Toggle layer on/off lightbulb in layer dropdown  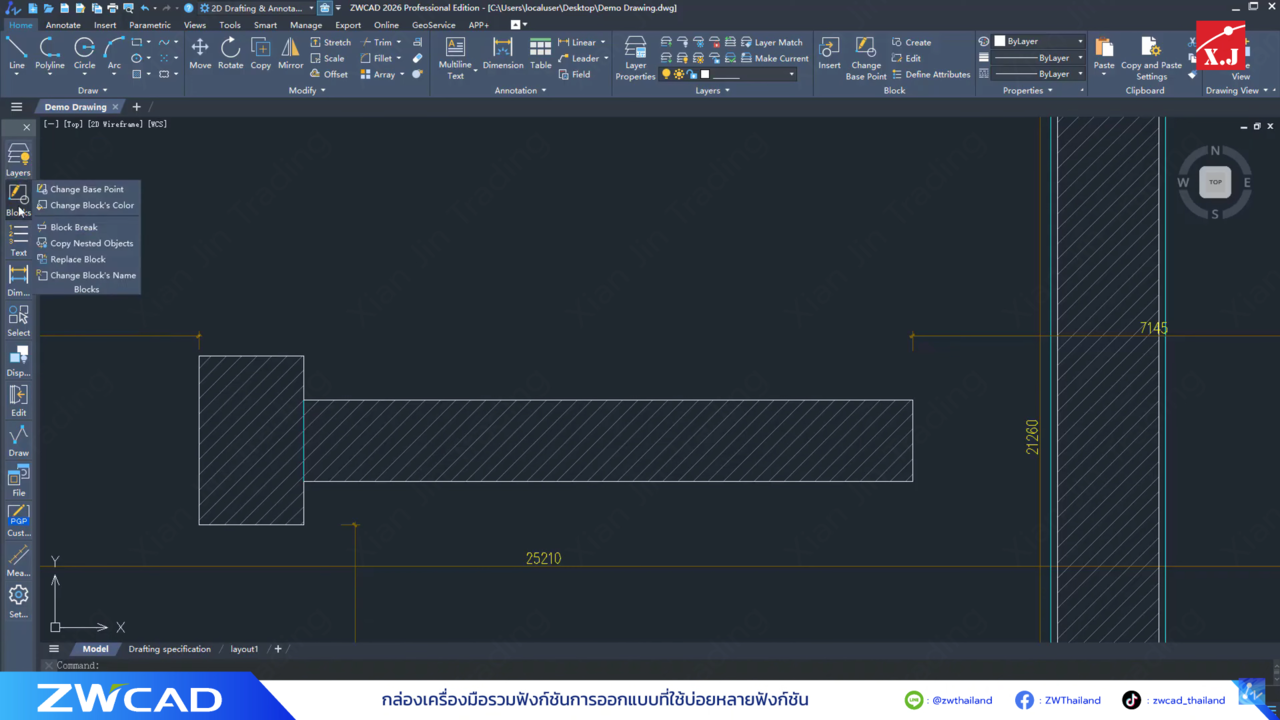[666, 74]
